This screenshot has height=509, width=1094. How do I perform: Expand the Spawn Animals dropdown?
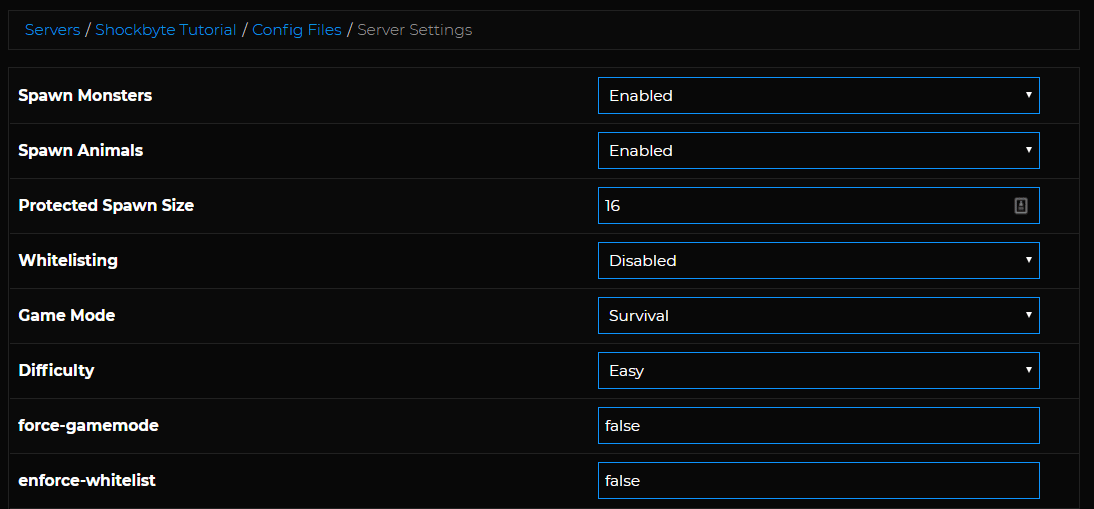[x=818, y=151]
